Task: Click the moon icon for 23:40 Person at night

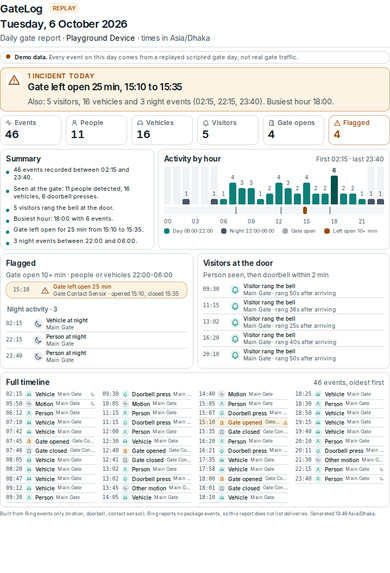Action: (38, 356)
